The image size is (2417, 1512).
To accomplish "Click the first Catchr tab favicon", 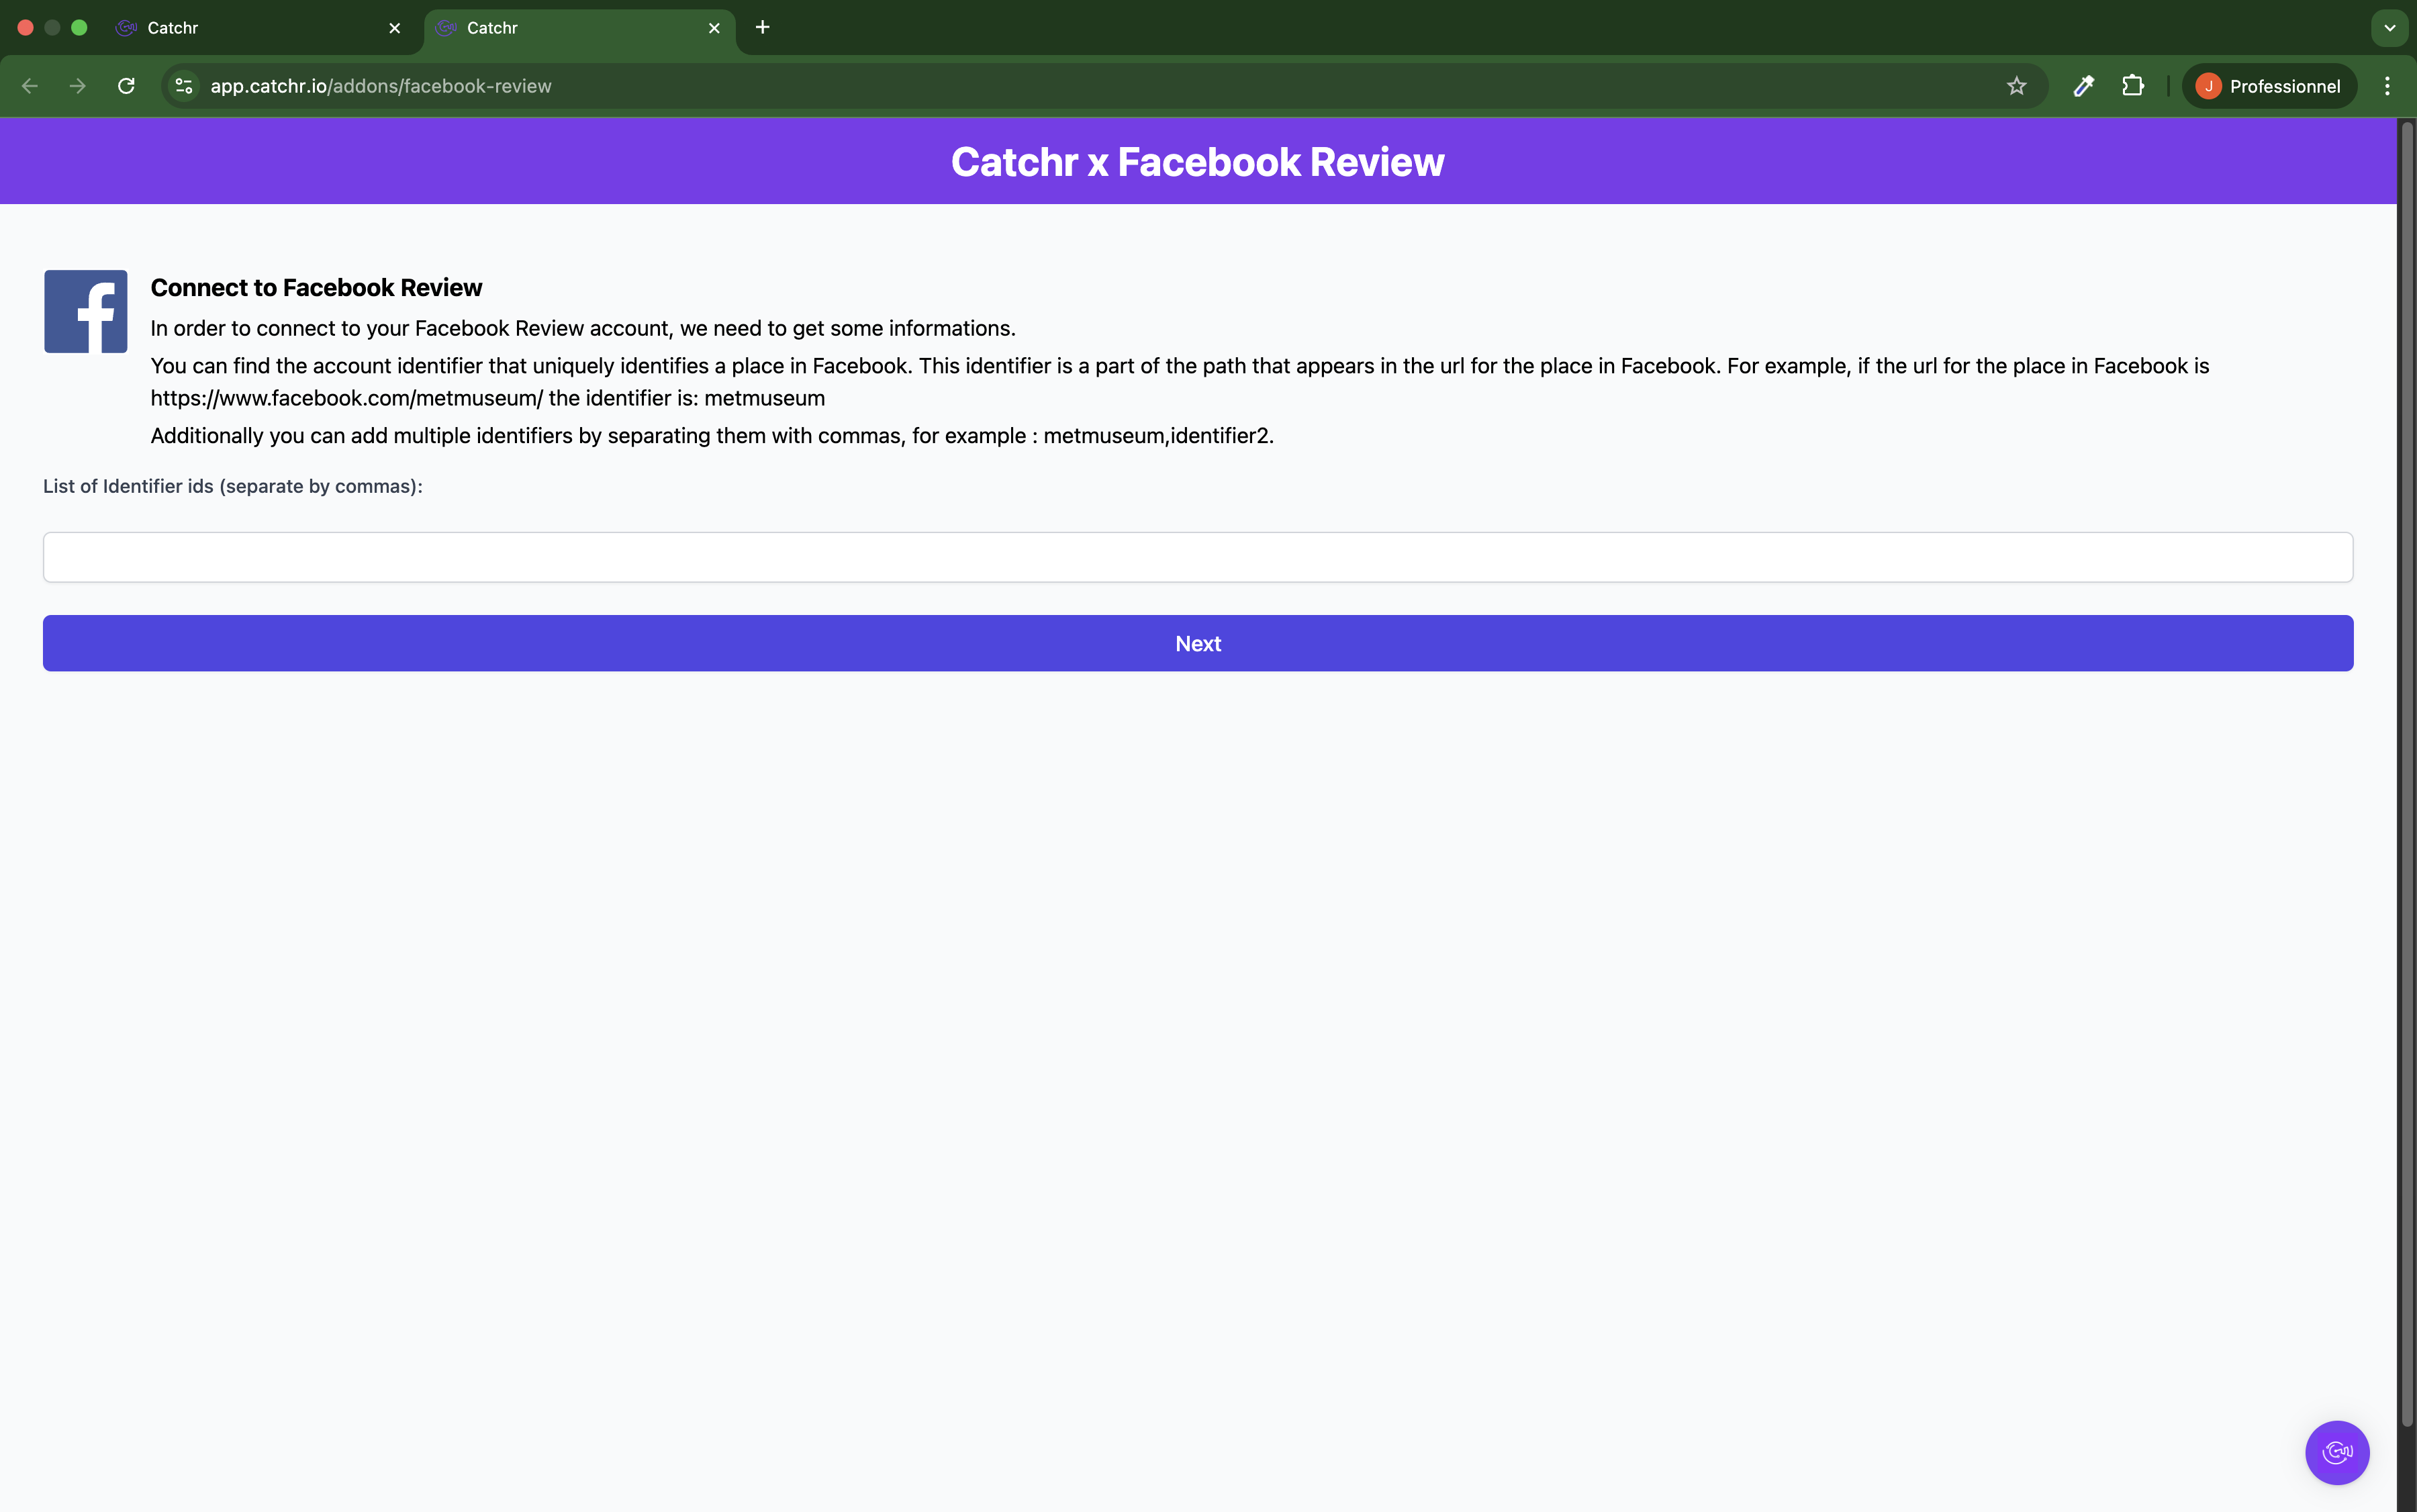I will point(126,28).
